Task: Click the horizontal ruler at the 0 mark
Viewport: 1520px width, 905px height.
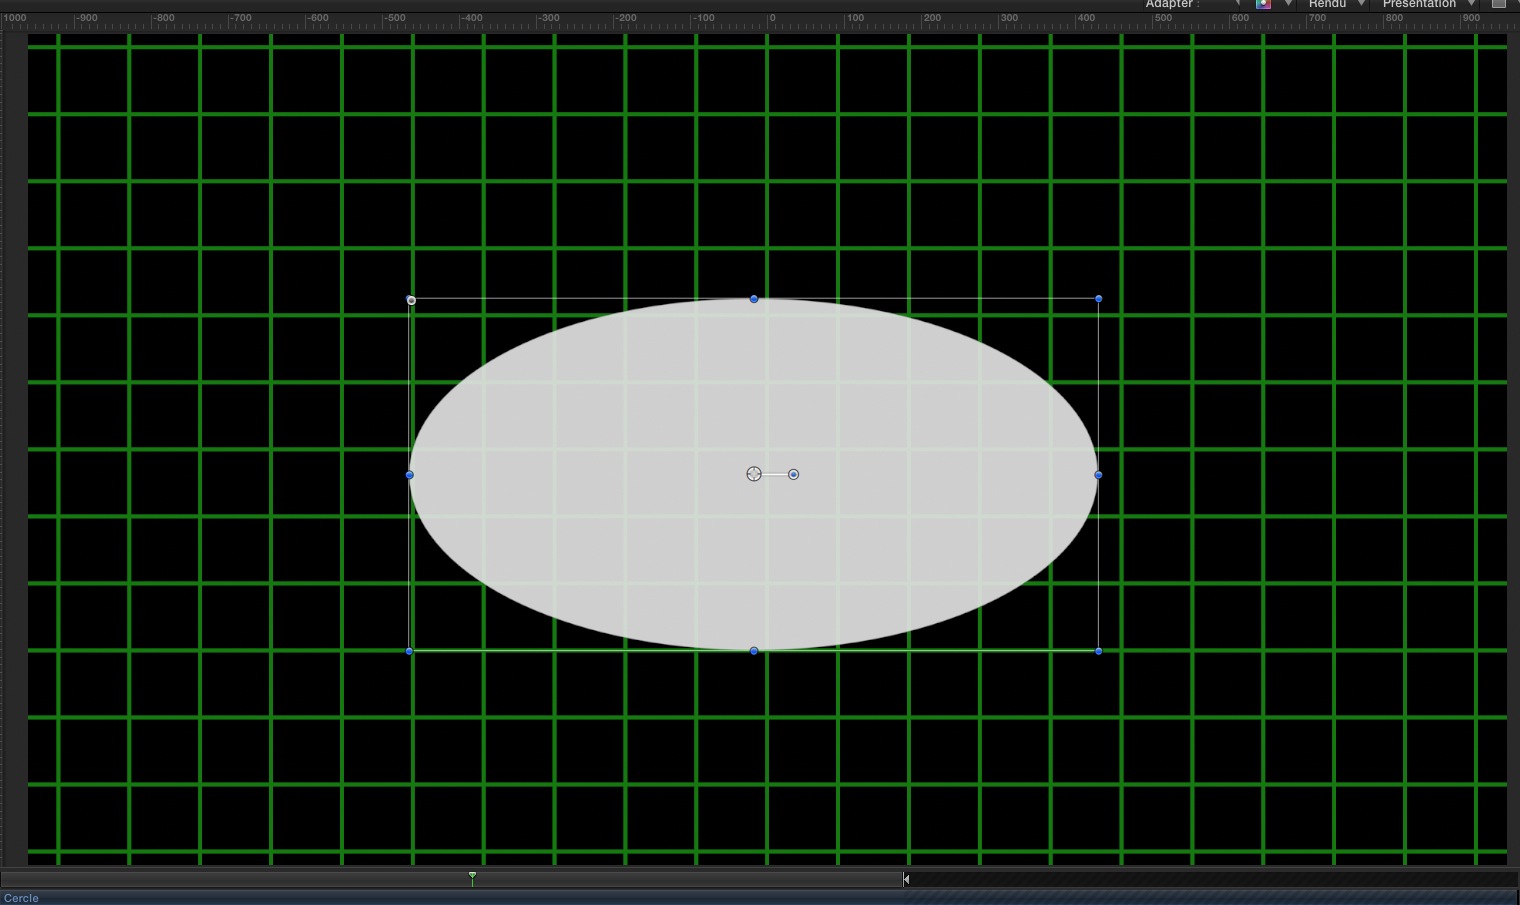Action: [770, 19]
